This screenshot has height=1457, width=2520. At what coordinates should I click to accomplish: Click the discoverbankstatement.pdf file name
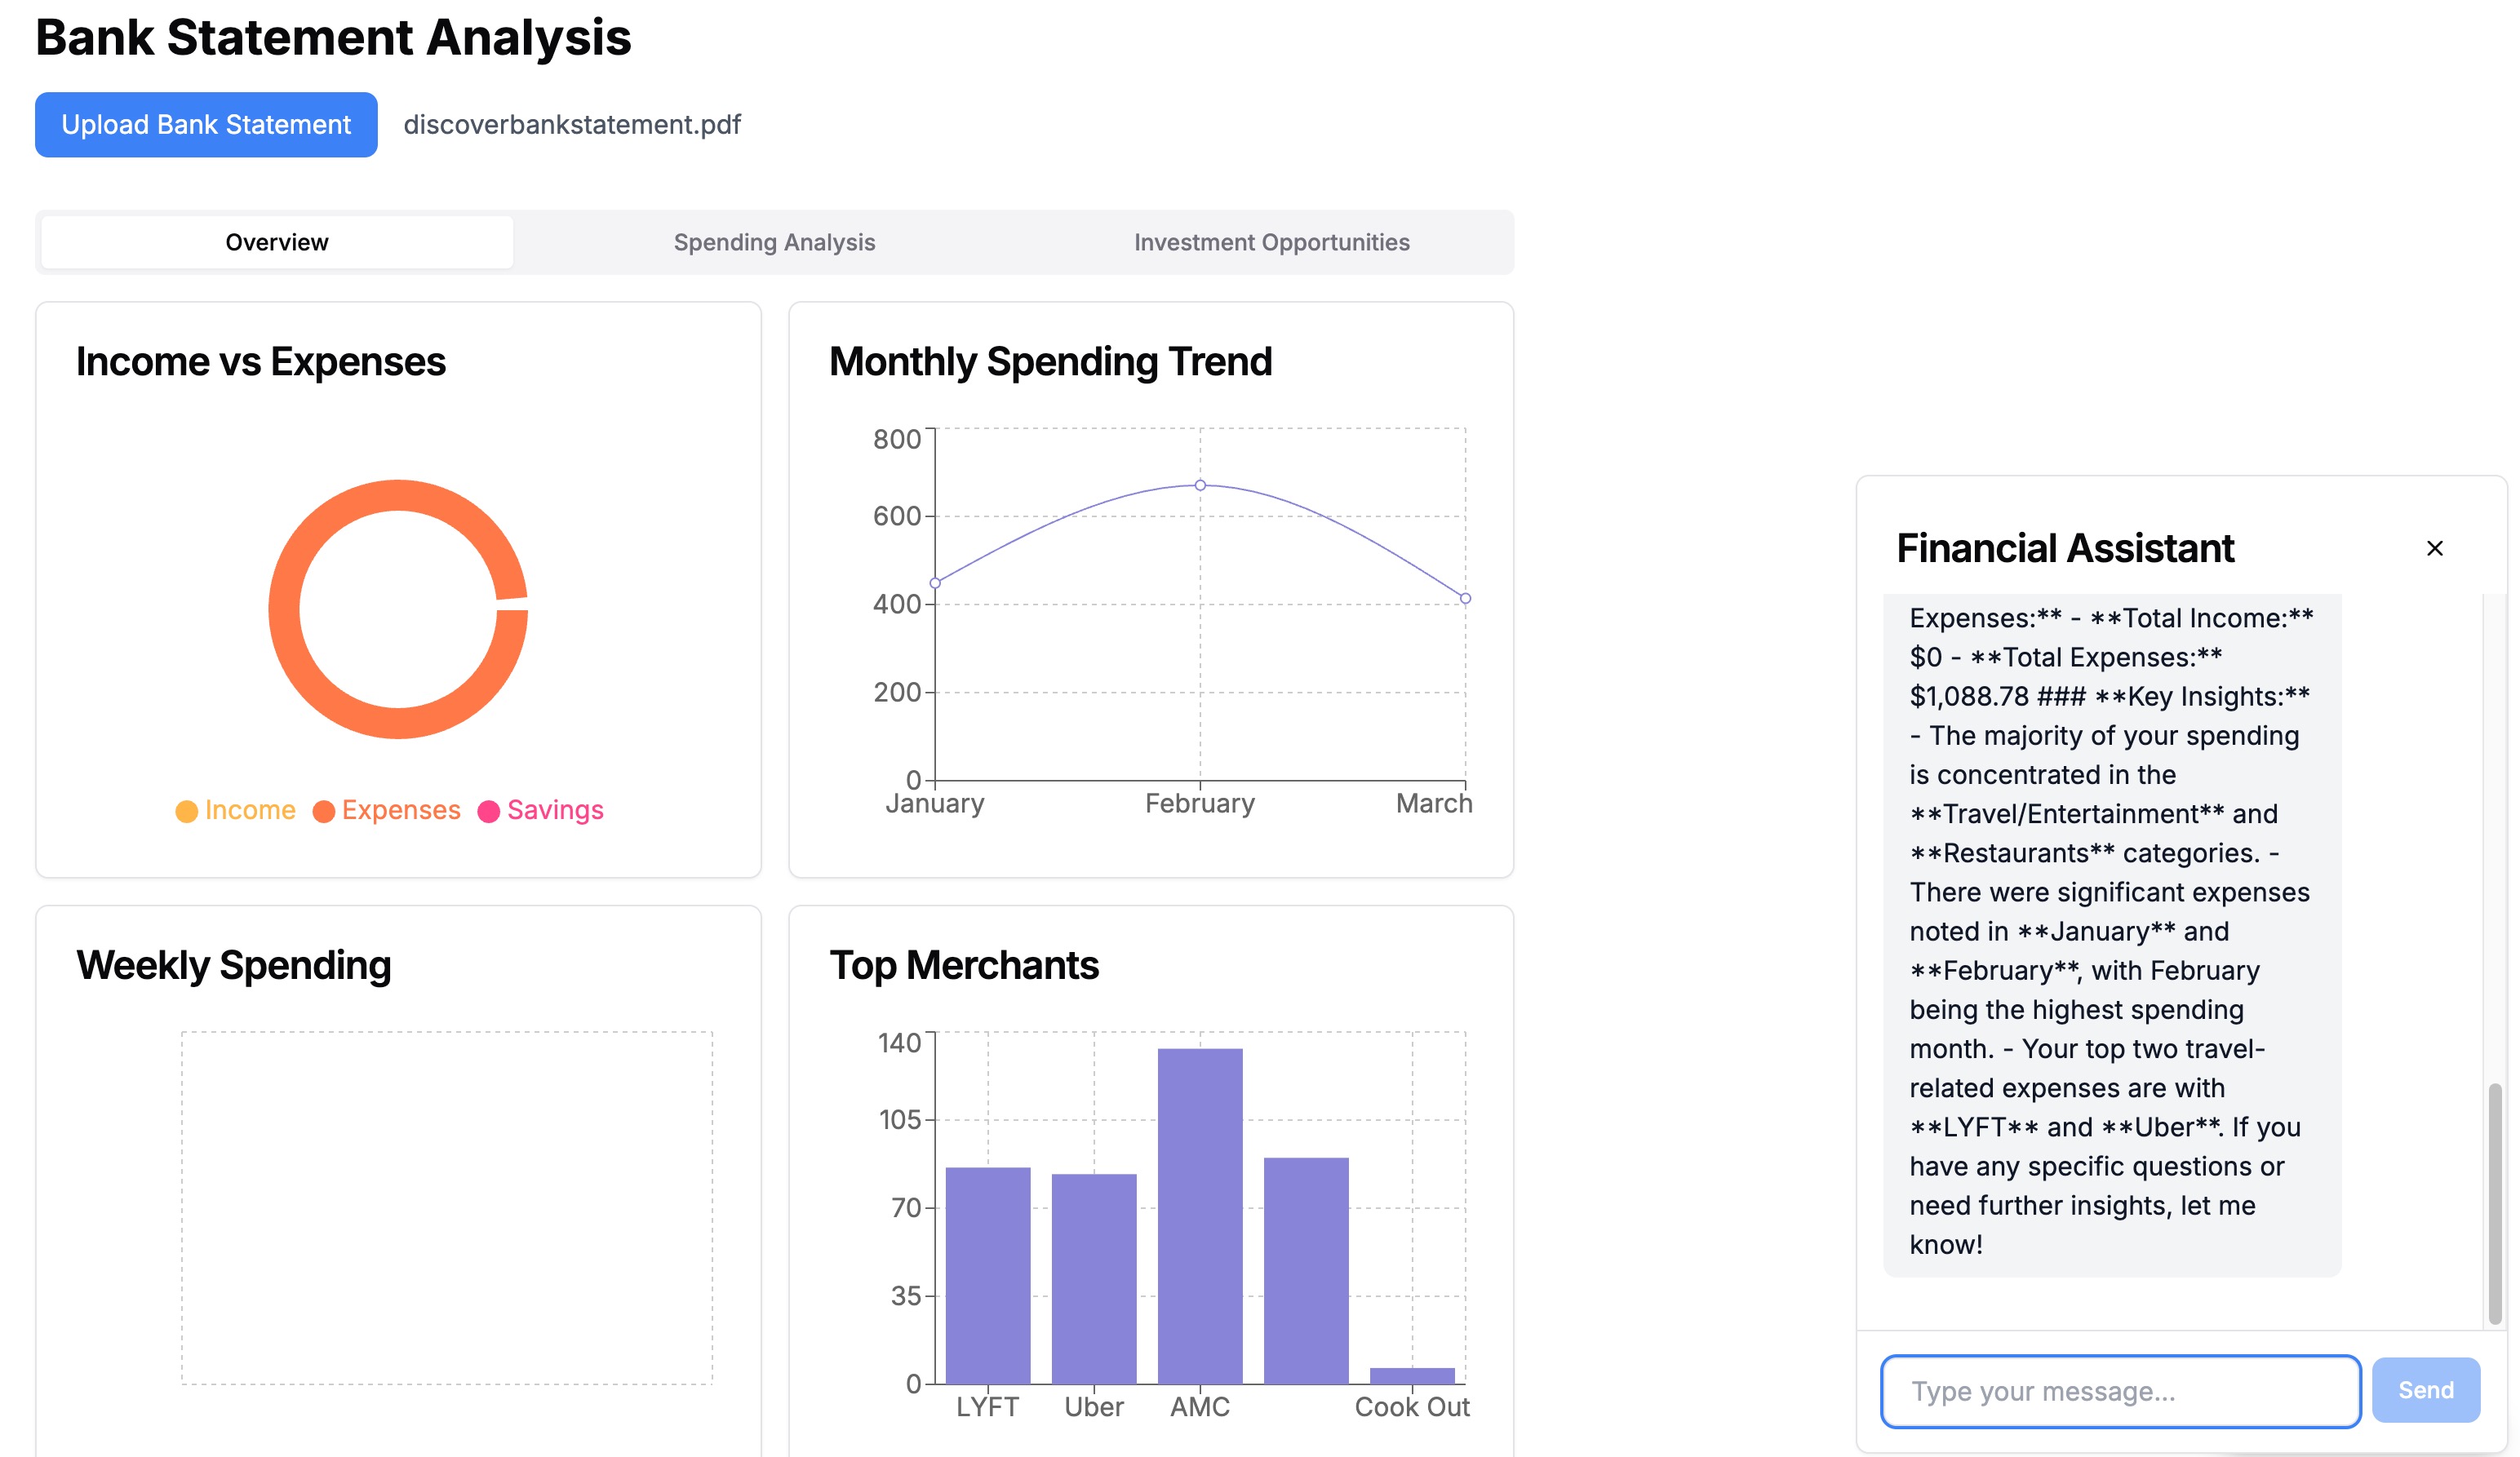coord(572,125)
